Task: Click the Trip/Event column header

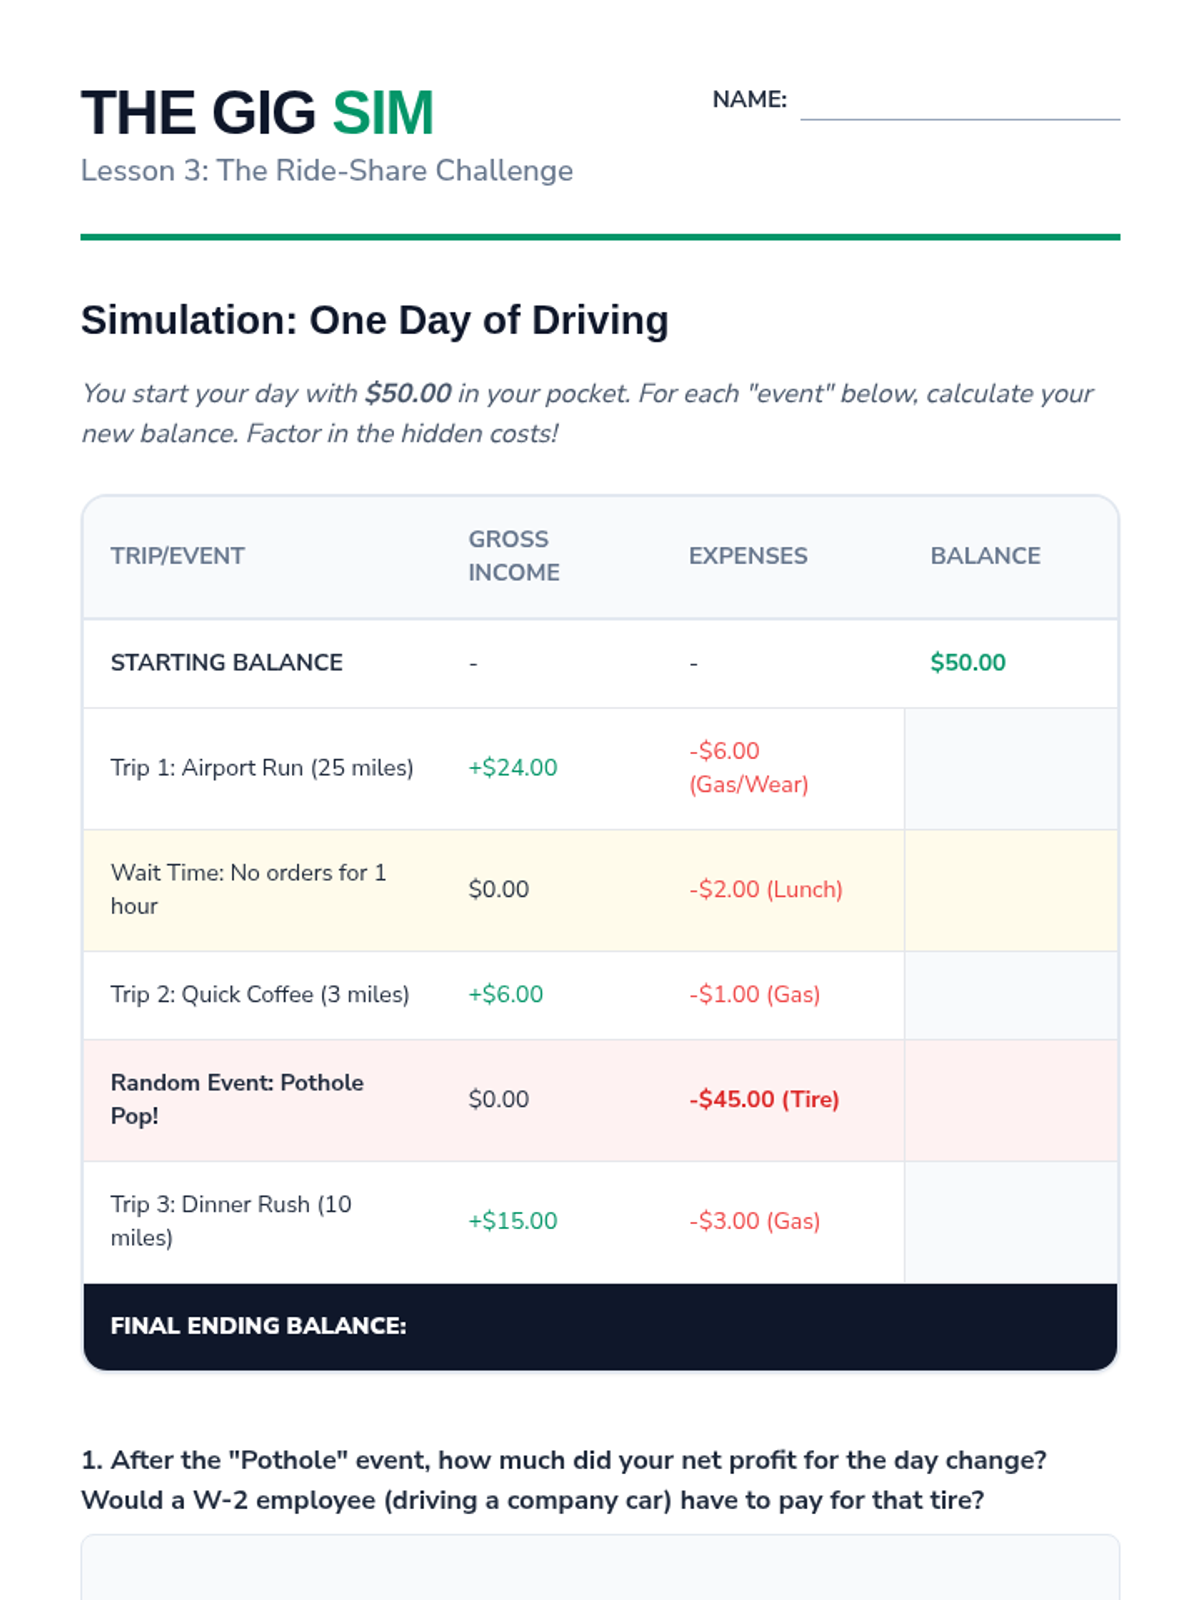Action: click(x=178, y=556)
